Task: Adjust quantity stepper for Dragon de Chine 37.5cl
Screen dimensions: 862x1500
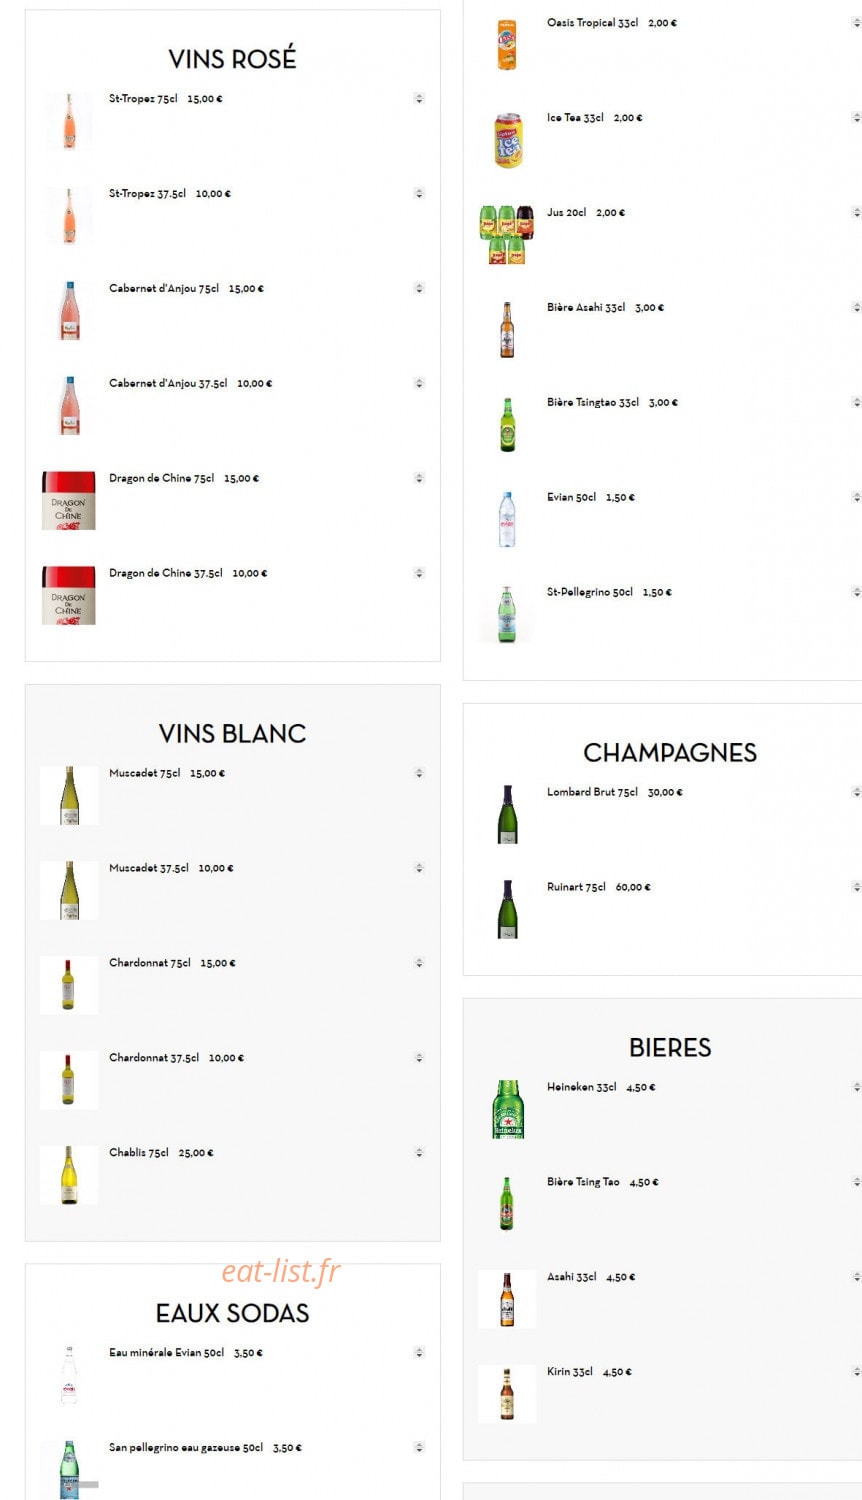Action: [419, 573]
